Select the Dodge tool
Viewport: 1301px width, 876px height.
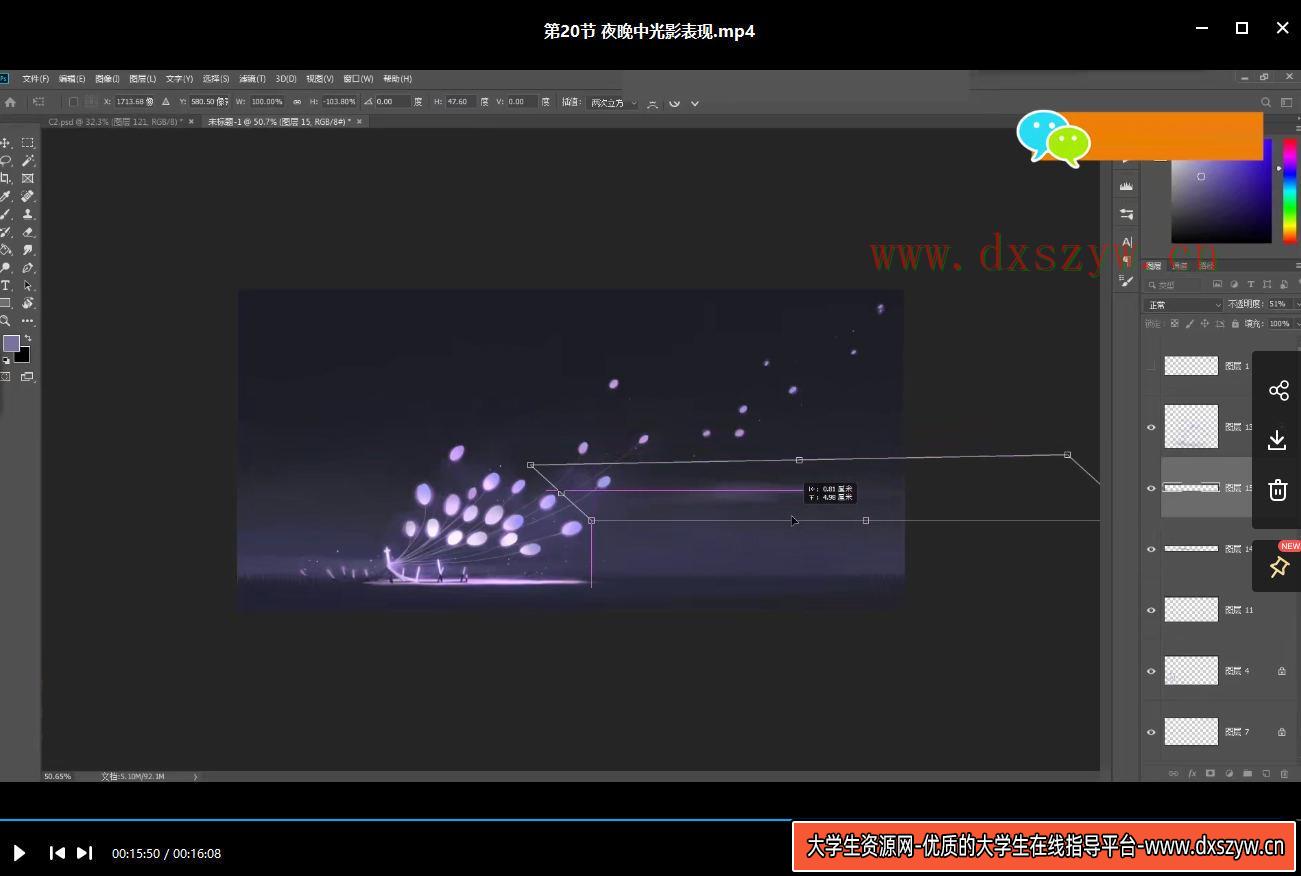6,268
